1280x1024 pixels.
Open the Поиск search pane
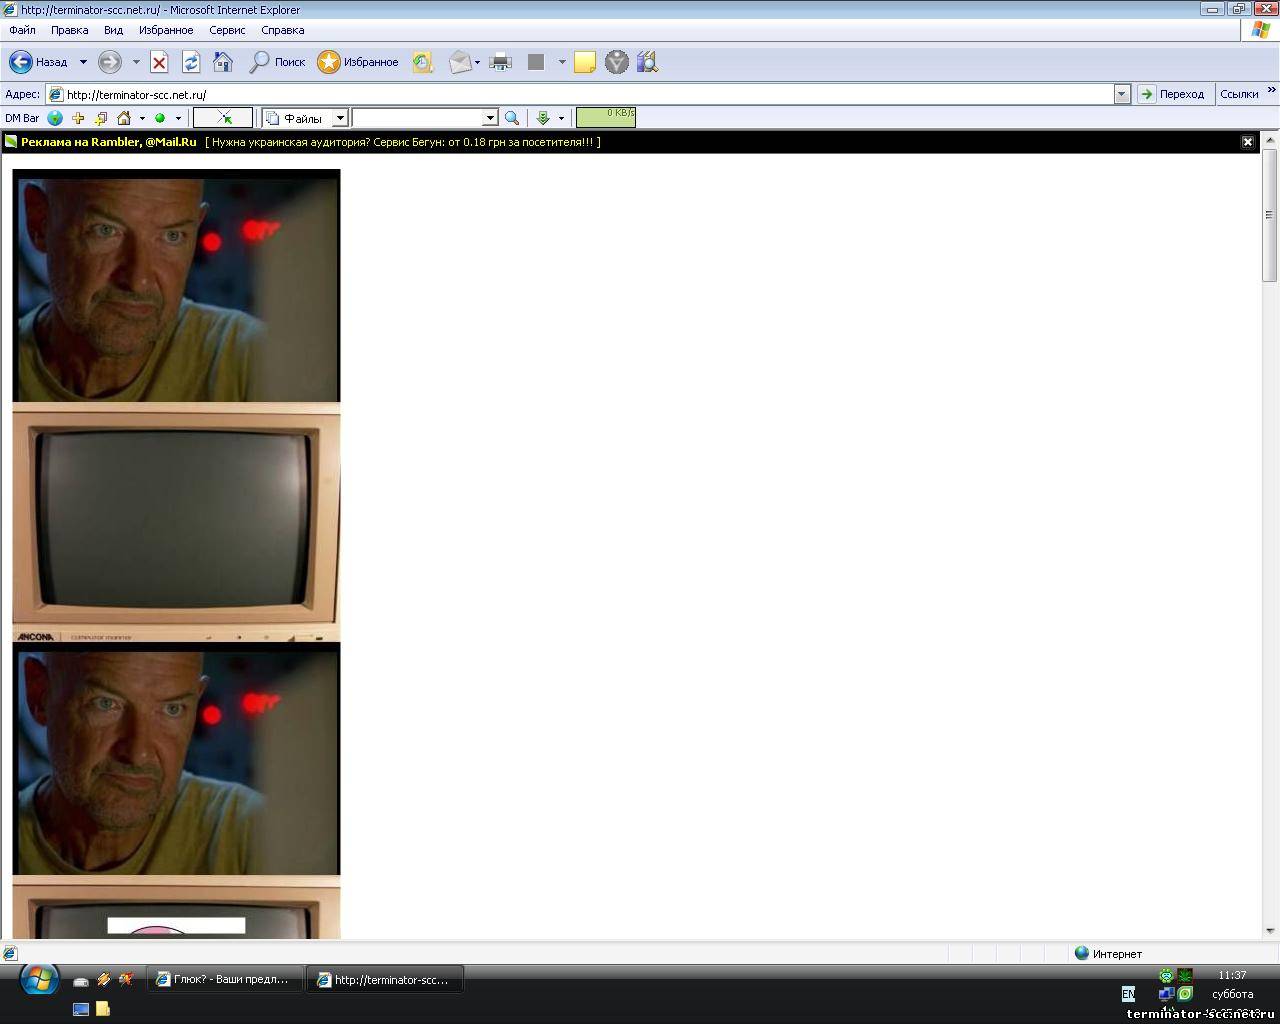(x=277, y=62)
